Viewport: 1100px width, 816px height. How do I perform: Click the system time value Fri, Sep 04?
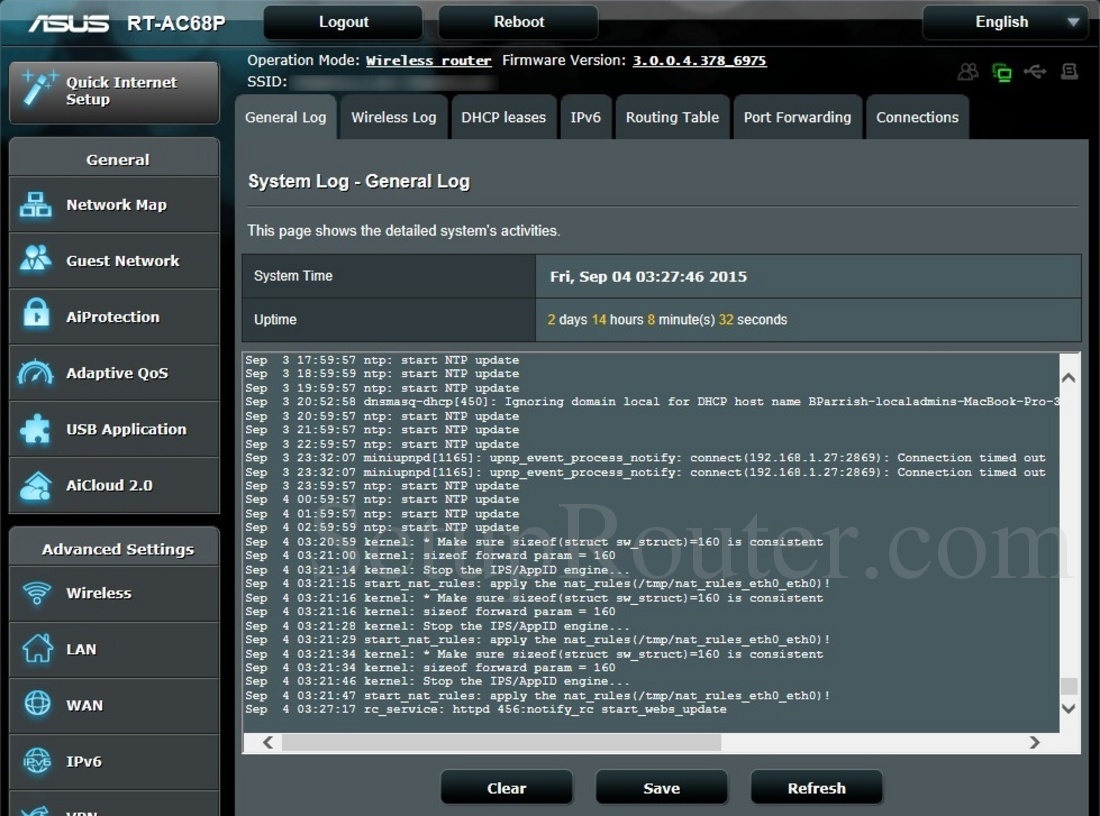click(648, 276)
